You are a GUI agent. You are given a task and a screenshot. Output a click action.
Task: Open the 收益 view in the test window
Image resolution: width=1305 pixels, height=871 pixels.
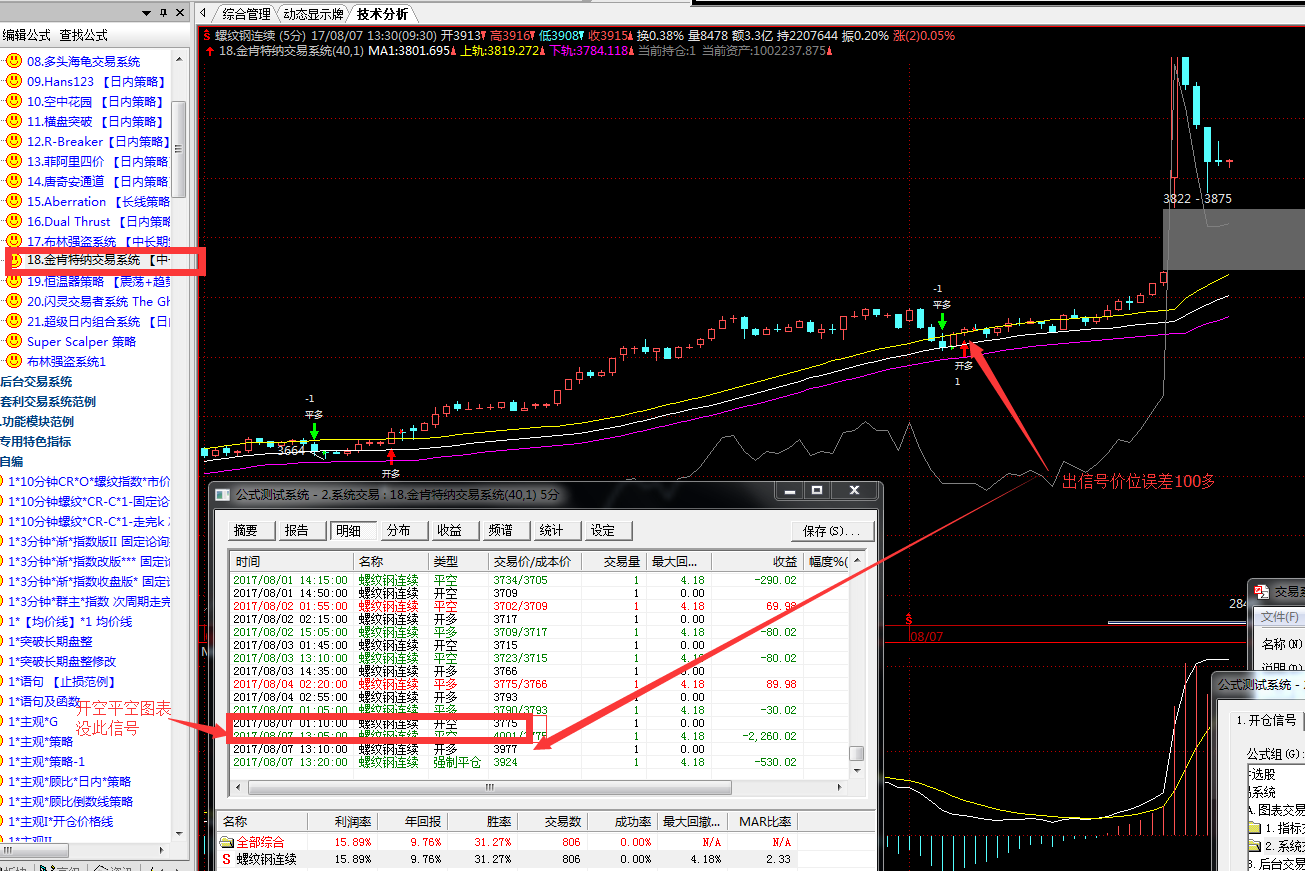click(449, 530)
